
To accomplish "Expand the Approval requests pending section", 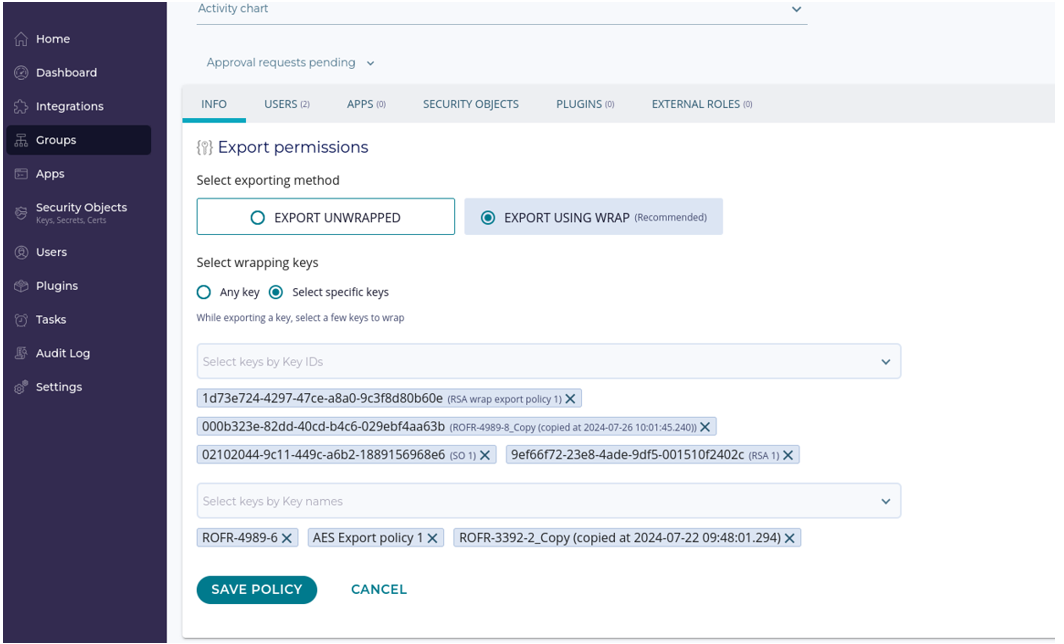I will tap(370, 63).
